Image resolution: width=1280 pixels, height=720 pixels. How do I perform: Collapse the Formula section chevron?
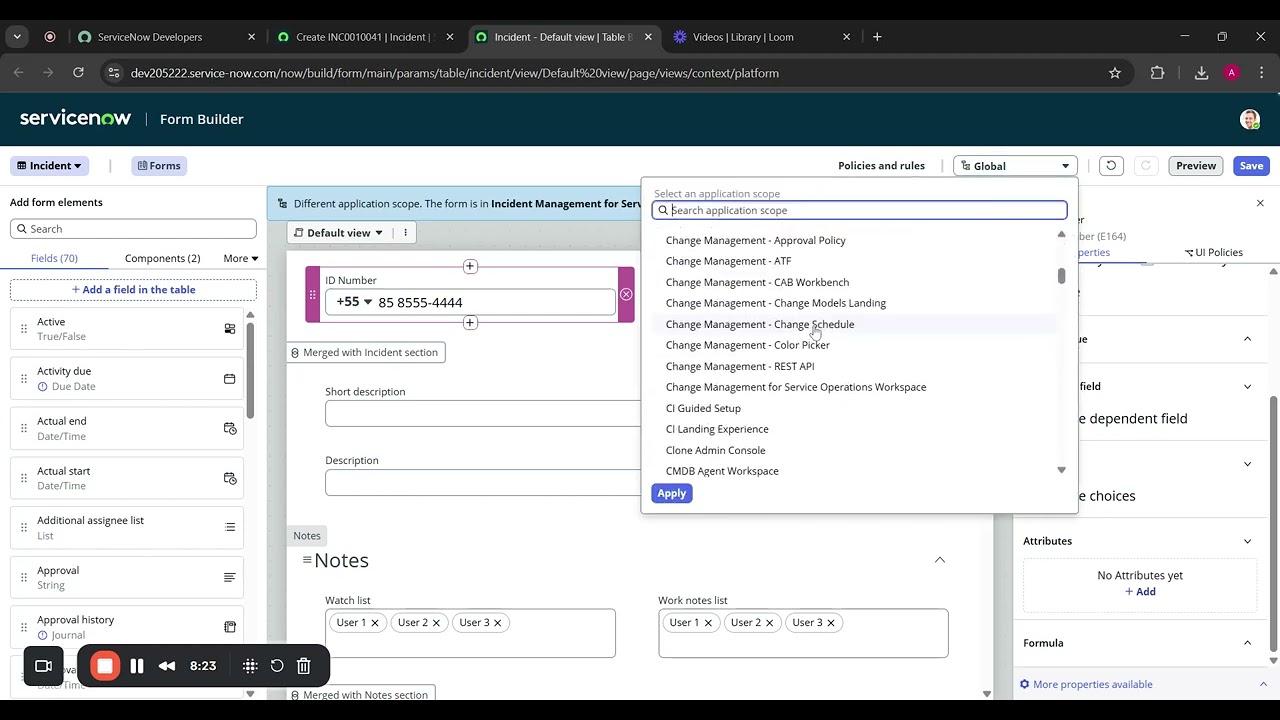1247,643
